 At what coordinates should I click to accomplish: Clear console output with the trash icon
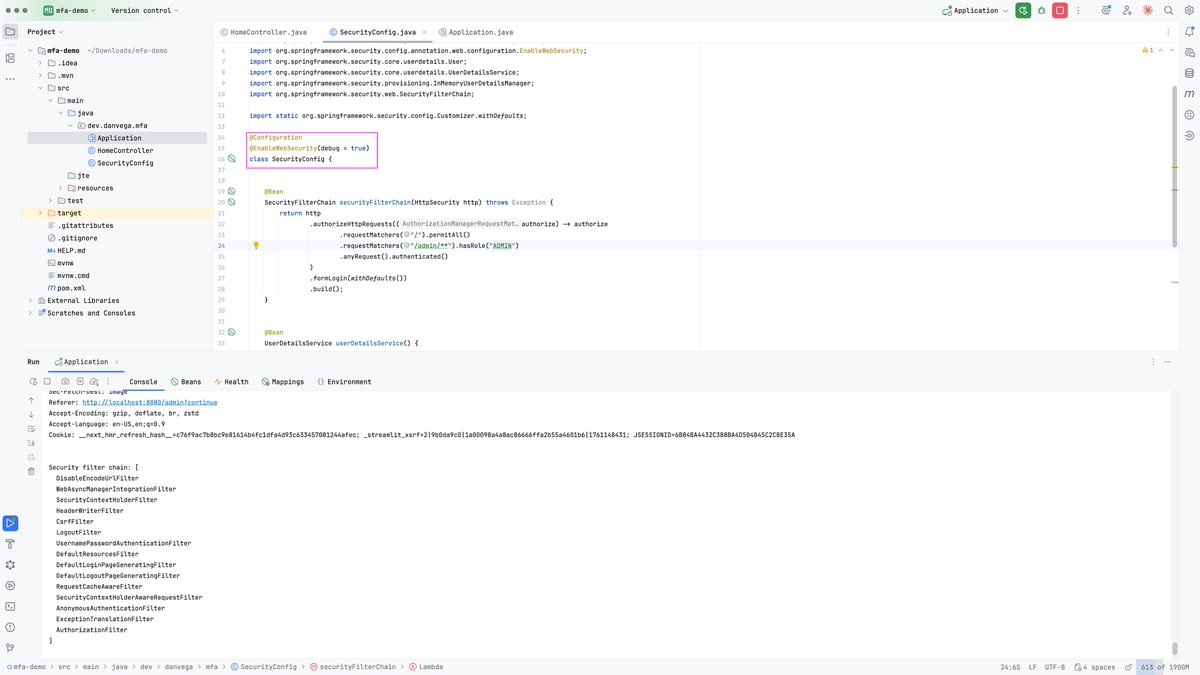click(x=31, y=470)
